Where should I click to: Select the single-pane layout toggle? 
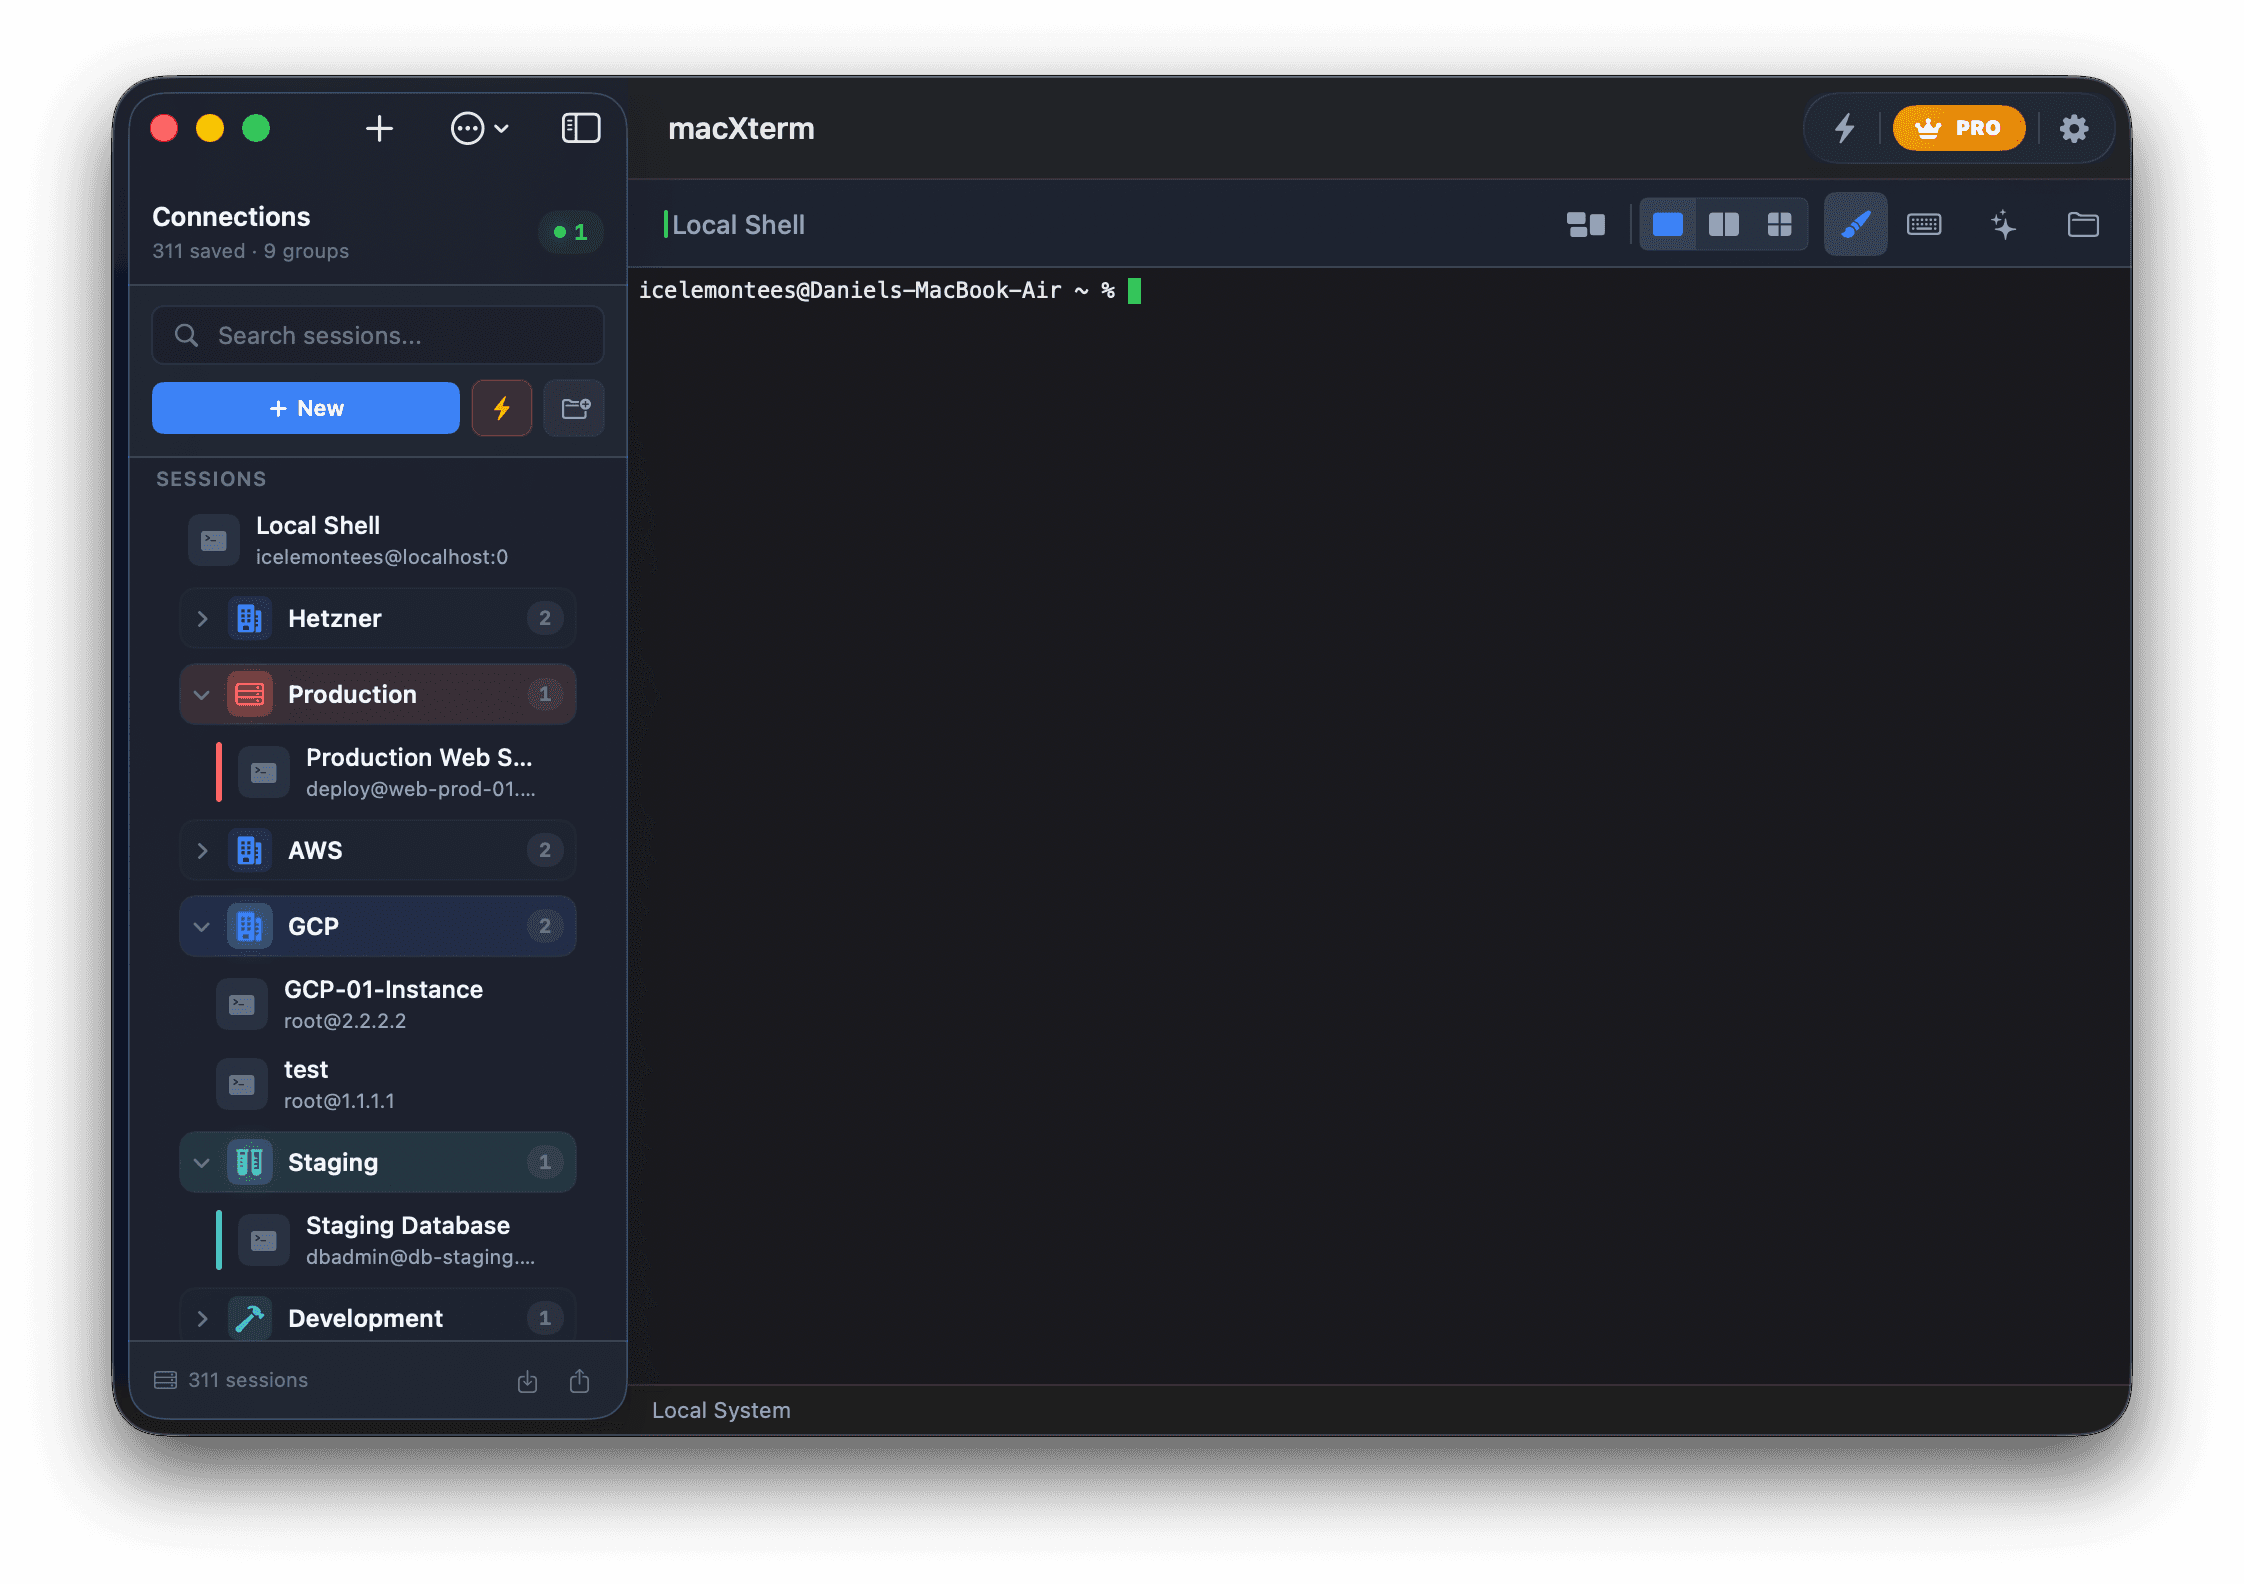point(1667,224)
